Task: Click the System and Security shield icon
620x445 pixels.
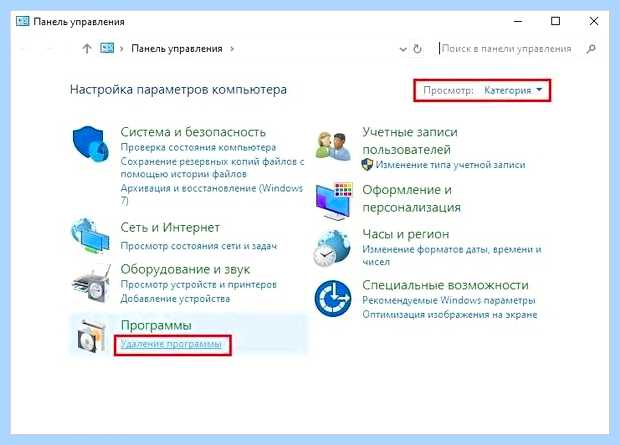Action: click(91, 144)
